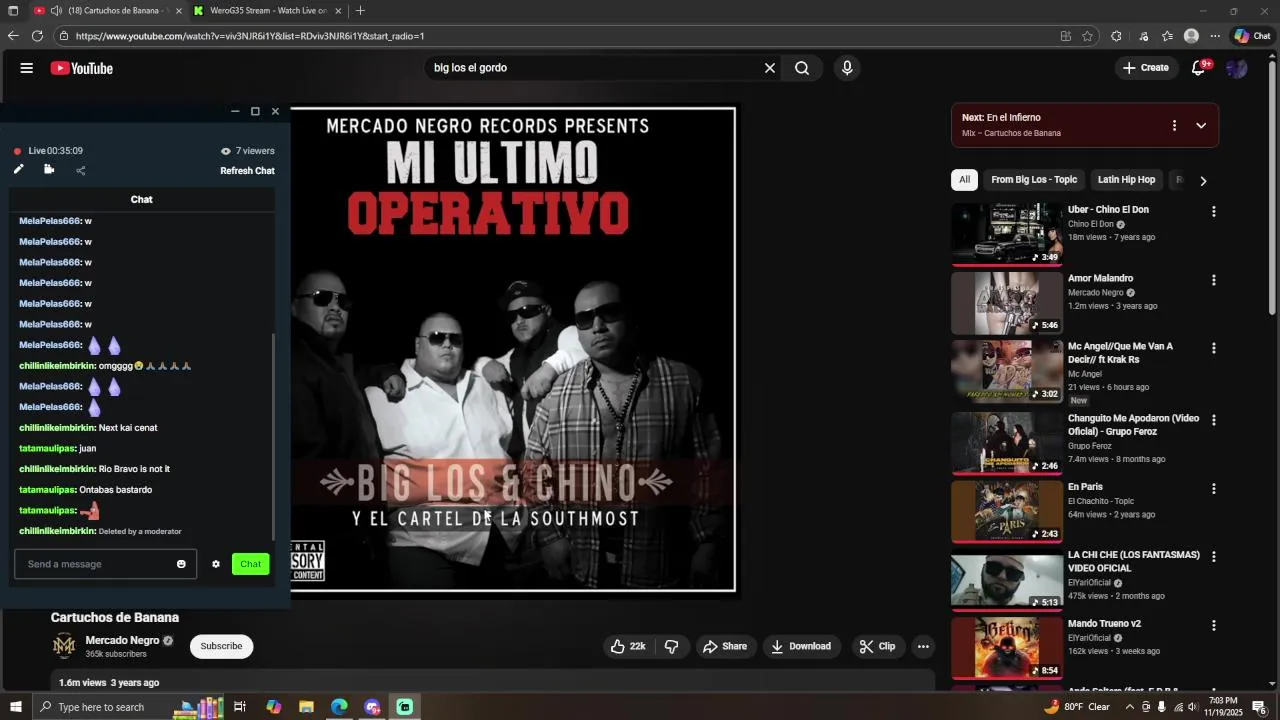Open Mc Angel Que Me Van A Decir title

pyautogui.click(x=1120, y=353)
